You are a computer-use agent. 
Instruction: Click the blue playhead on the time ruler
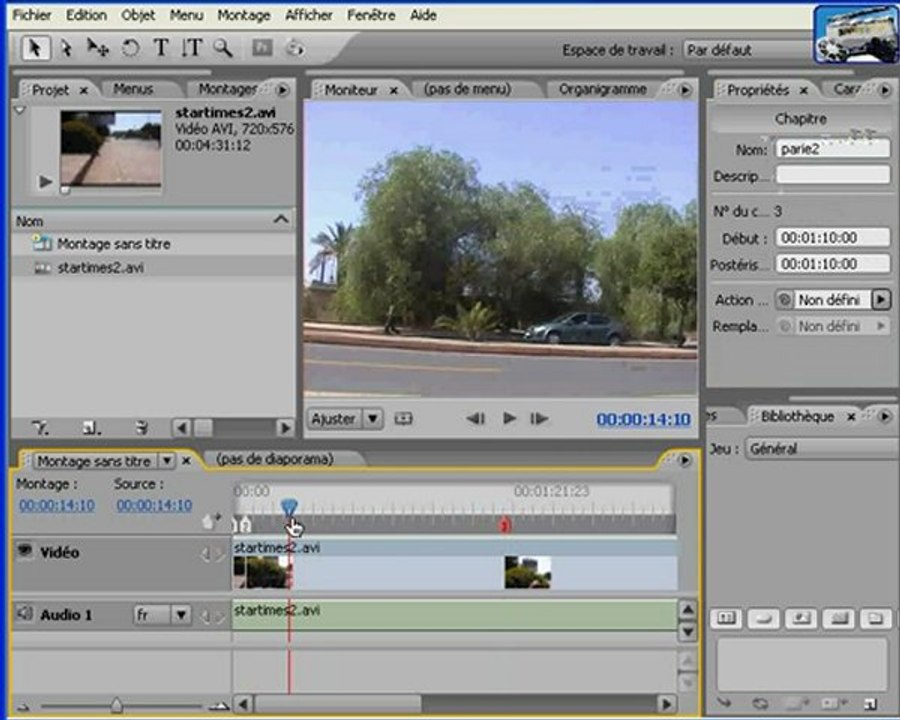(289, 507)
